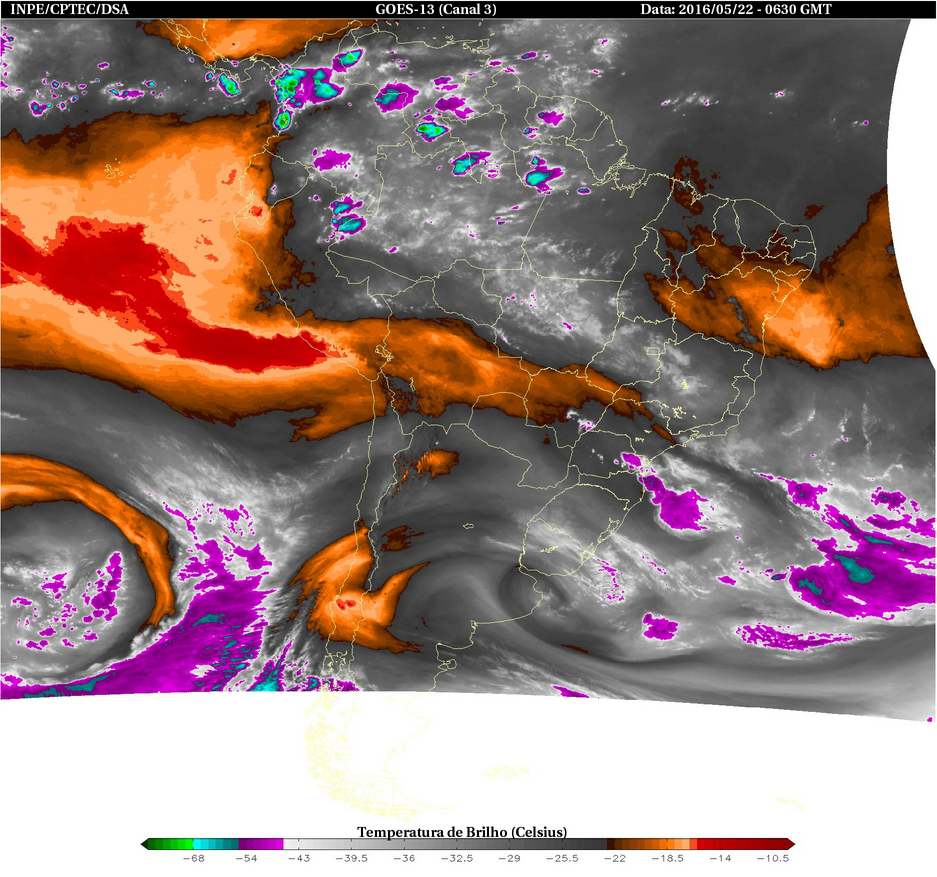This screenshot has width=937, height=877.
Task: Click the date 2016/05/22 - 0630 GMT label
Action: (x=736, y=10)
